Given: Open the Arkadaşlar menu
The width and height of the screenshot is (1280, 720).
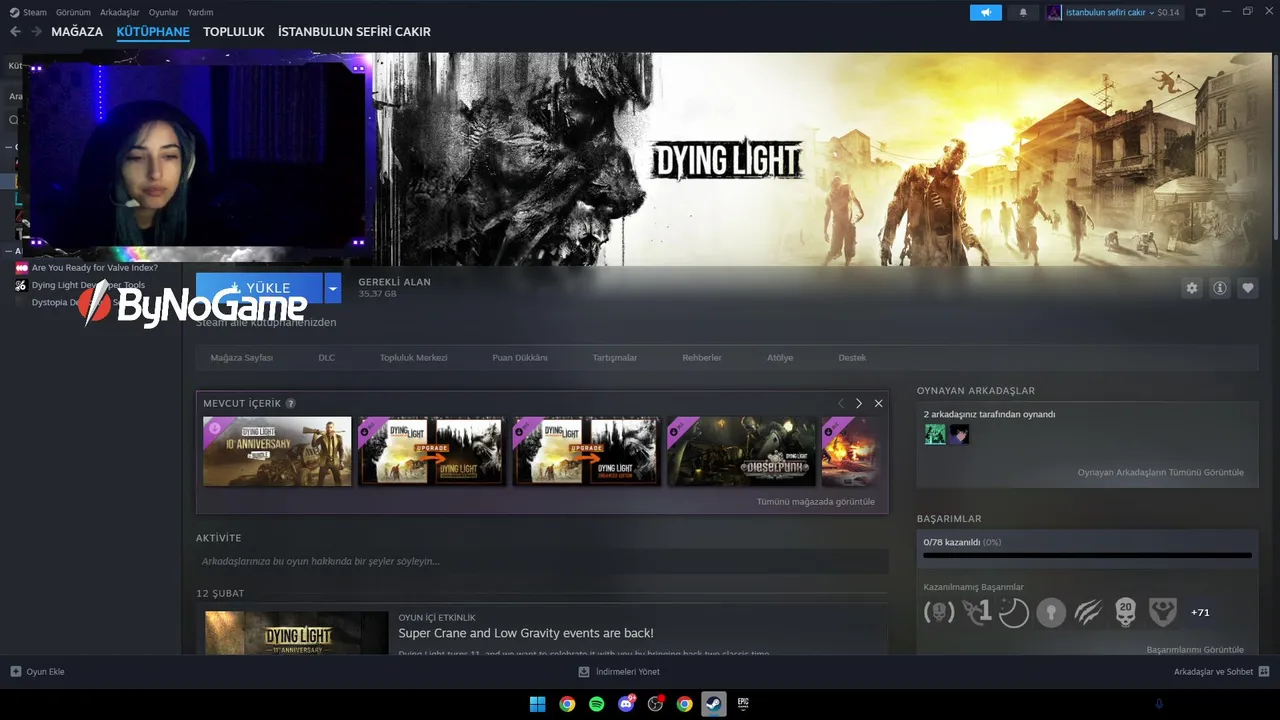Looking at the screenshot, I should coord(120,12).
